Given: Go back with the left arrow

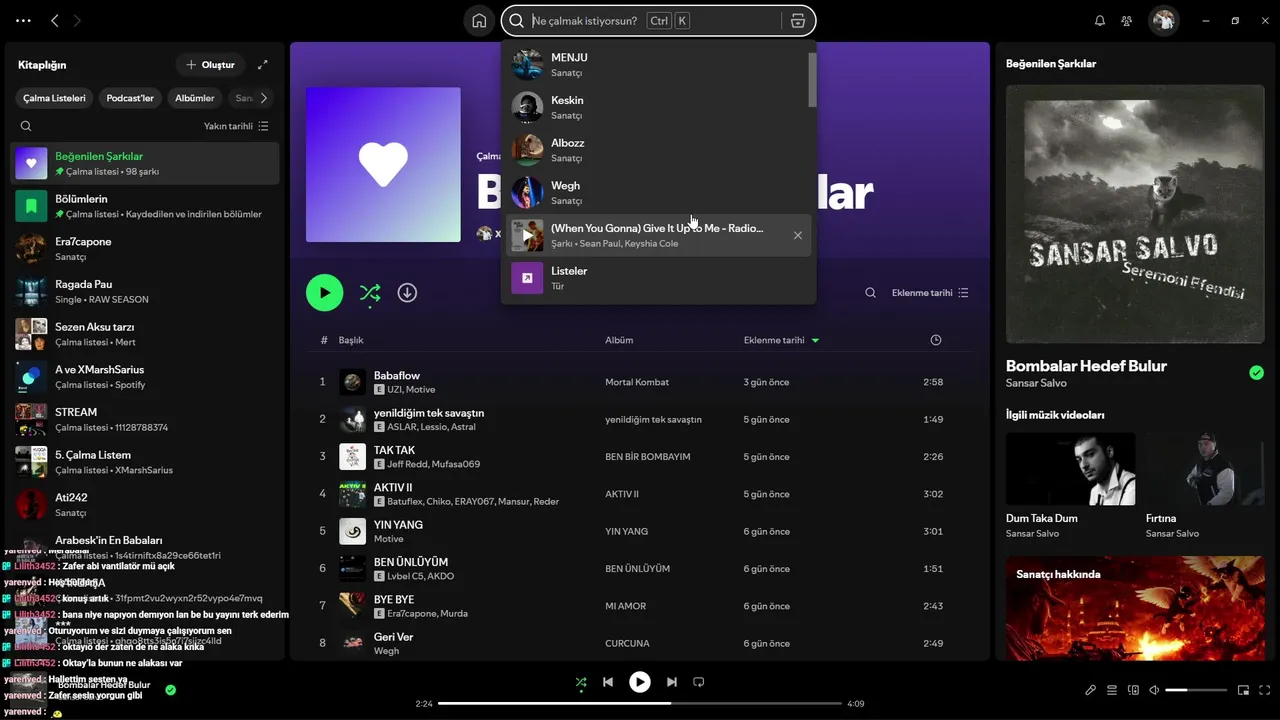Looking at the screenshot, I should (55, 20).
